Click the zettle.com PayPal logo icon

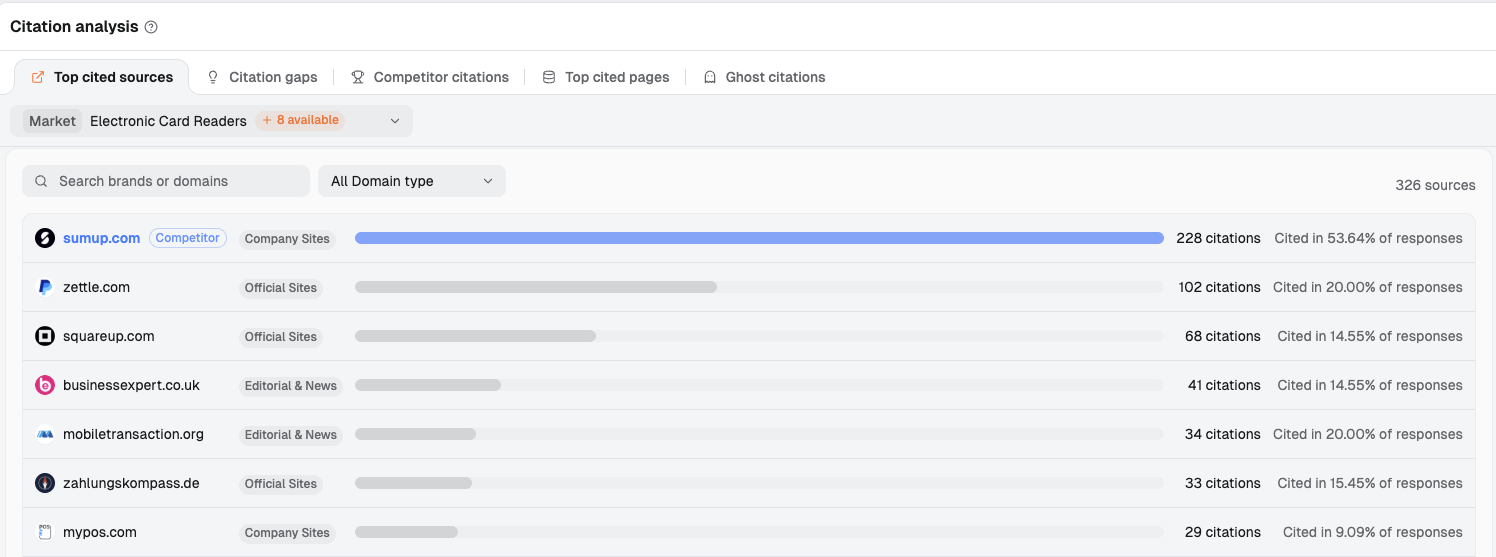pos(45,287)
